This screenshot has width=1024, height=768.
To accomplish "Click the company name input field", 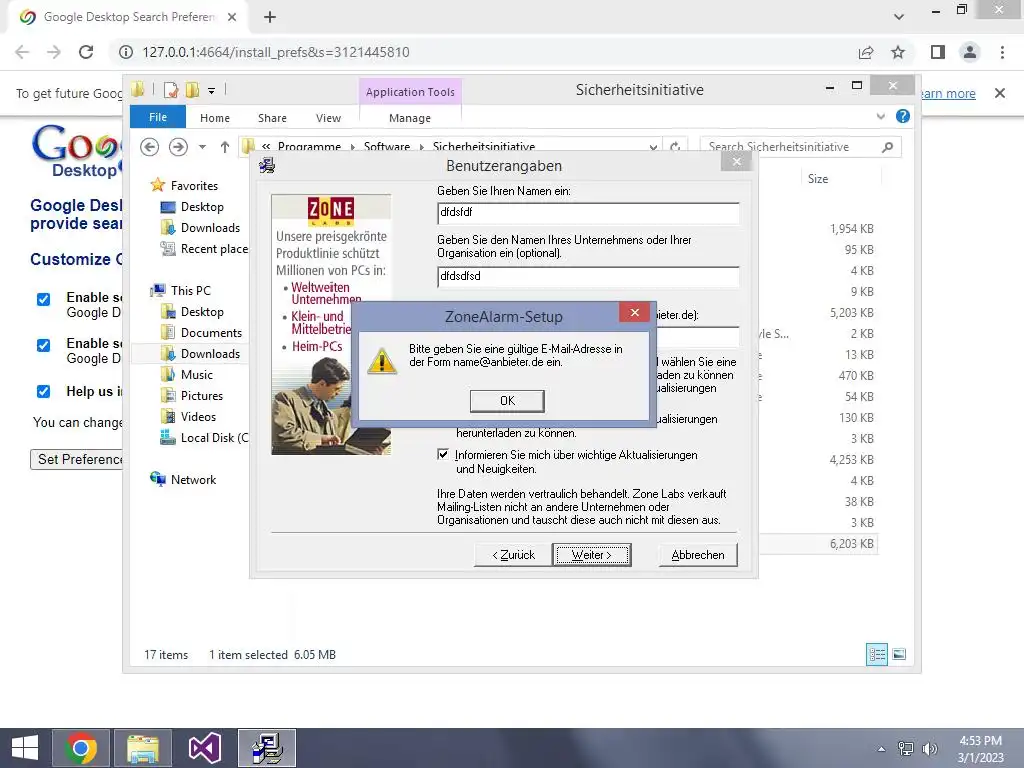I will tap(588, 276).
